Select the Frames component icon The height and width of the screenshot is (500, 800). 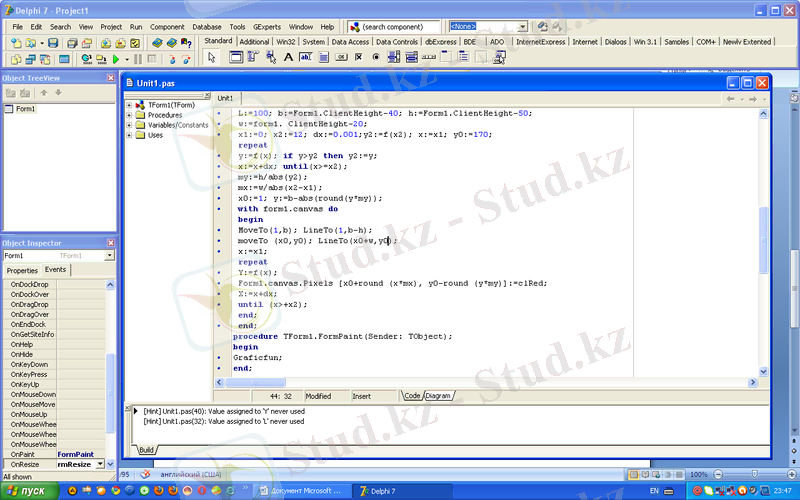[x=235, y=58]
